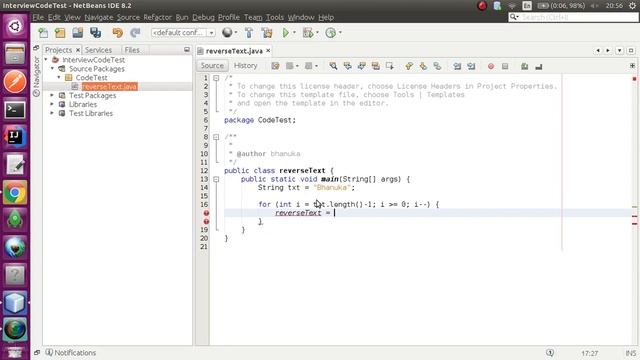Open Debug Project dropdown arrow
The image size is (640, 360).
[317, 33]
